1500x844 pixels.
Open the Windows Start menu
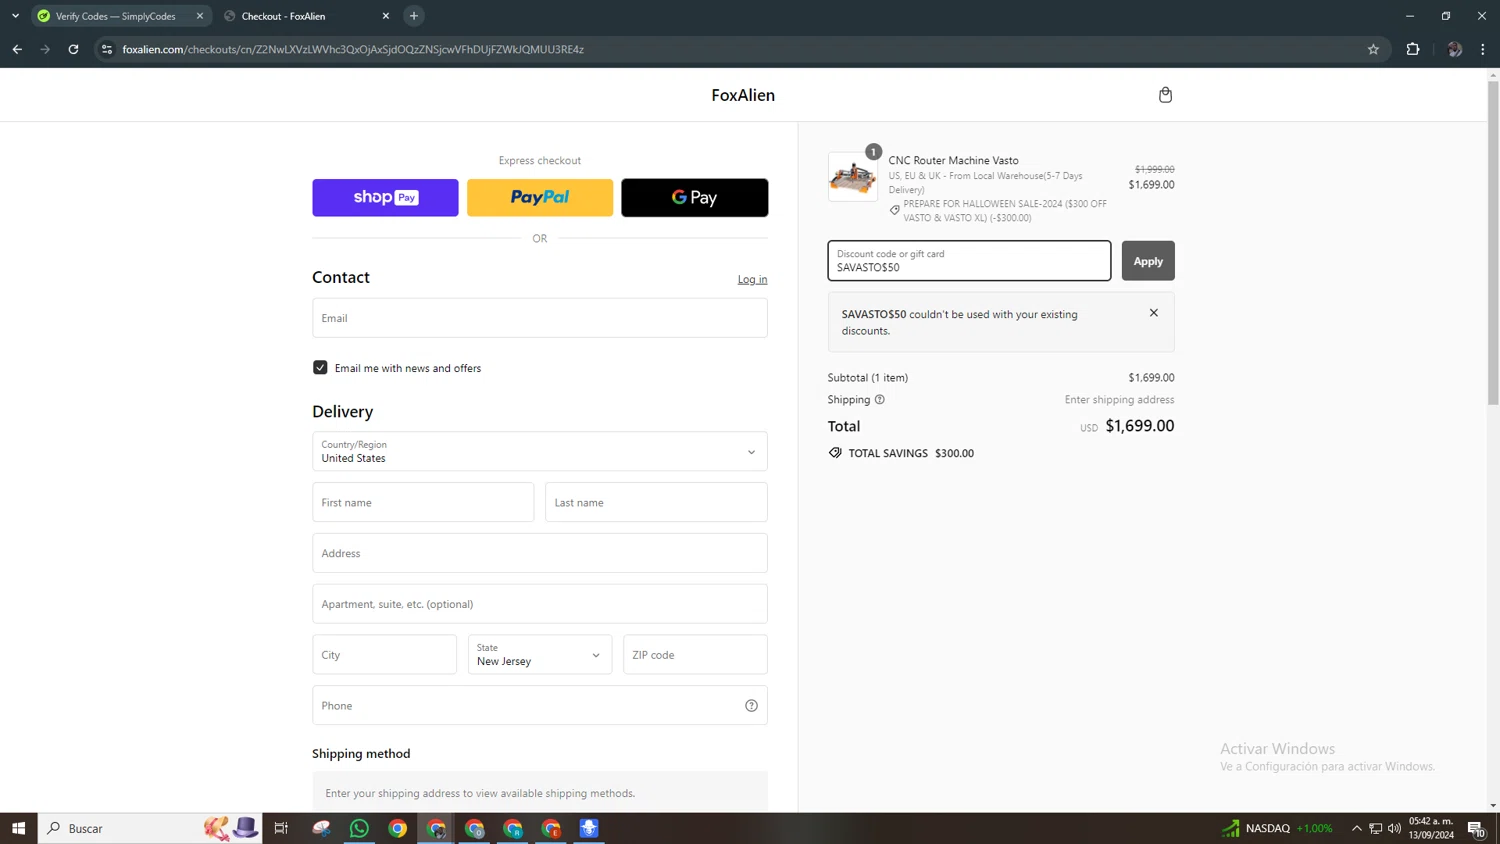18,828
